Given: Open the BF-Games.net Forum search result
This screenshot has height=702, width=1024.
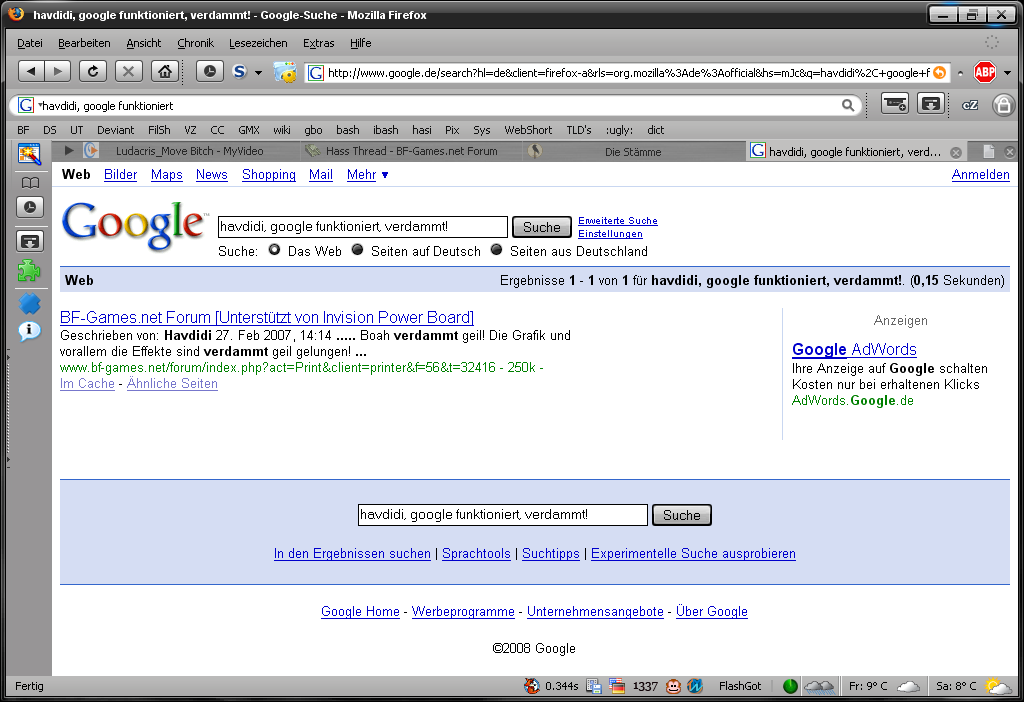Looking at the screenshot, I should tap(267, 317).
